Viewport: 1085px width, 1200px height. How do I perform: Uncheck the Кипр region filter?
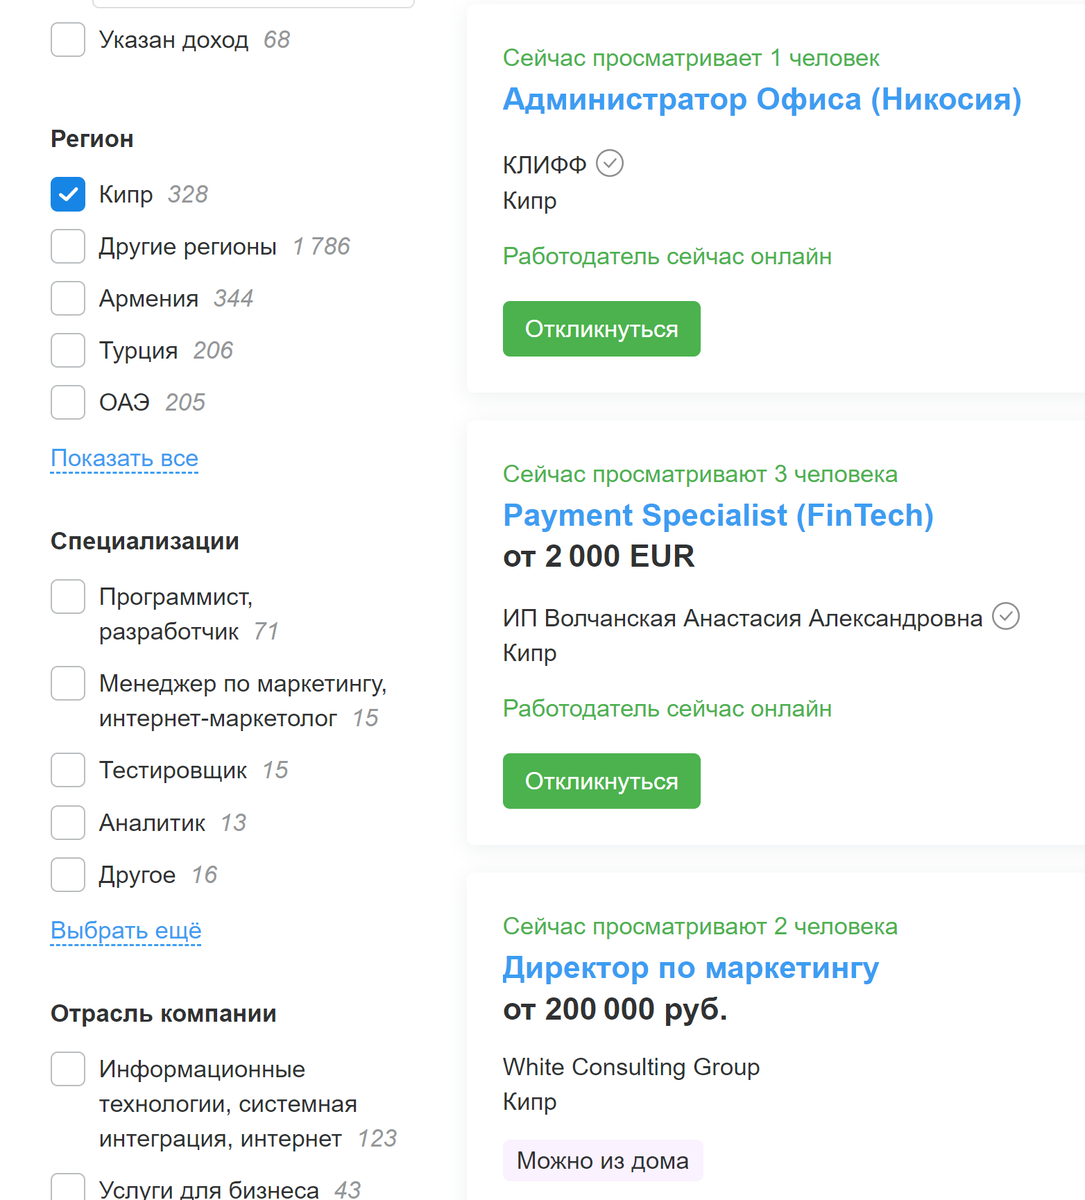coord(67,194)
